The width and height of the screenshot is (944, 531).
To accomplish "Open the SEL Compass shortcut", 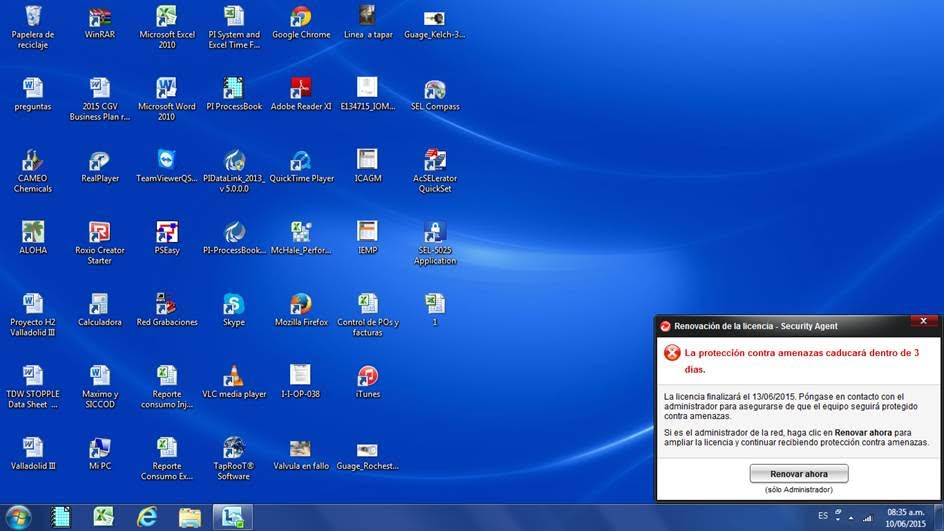I will [435, 95].
